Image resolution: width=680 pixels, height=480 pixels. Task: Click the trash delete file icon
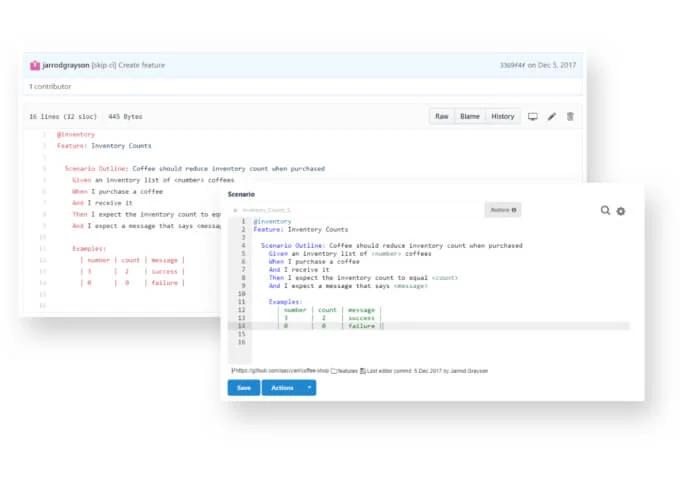pos(570,116)
